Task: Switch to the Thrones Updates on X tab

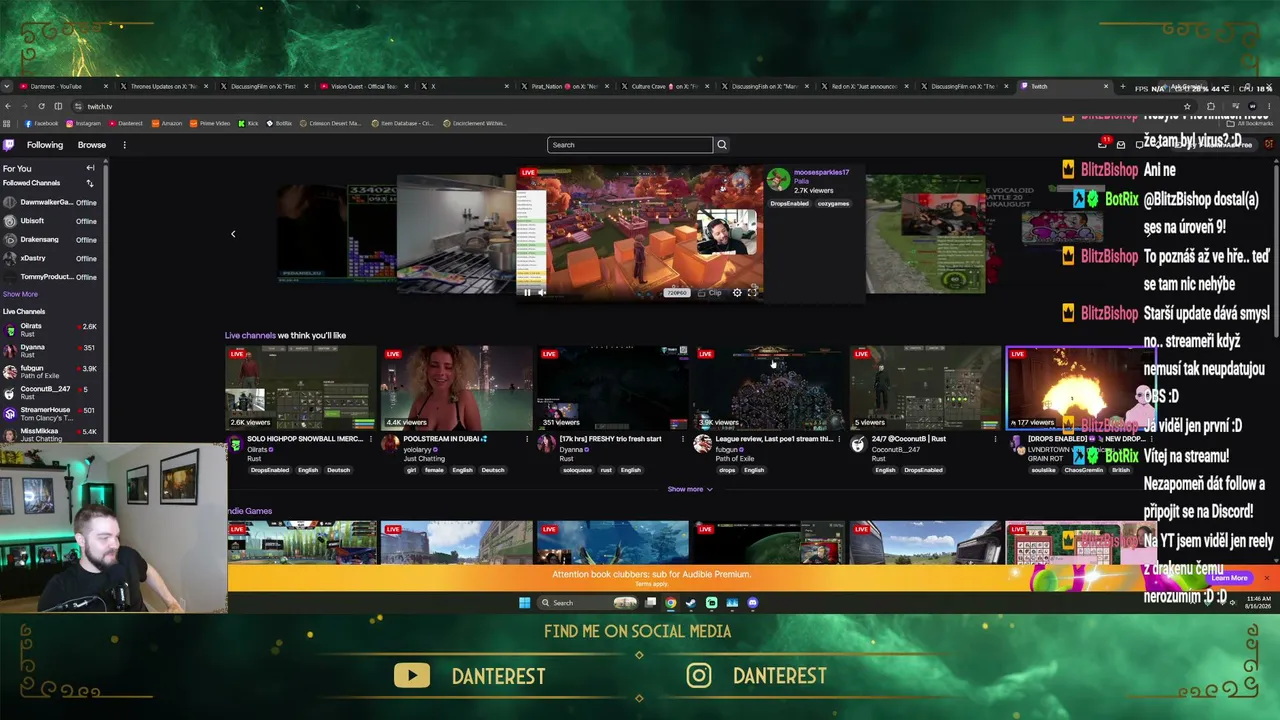Action: coord(164,86)
